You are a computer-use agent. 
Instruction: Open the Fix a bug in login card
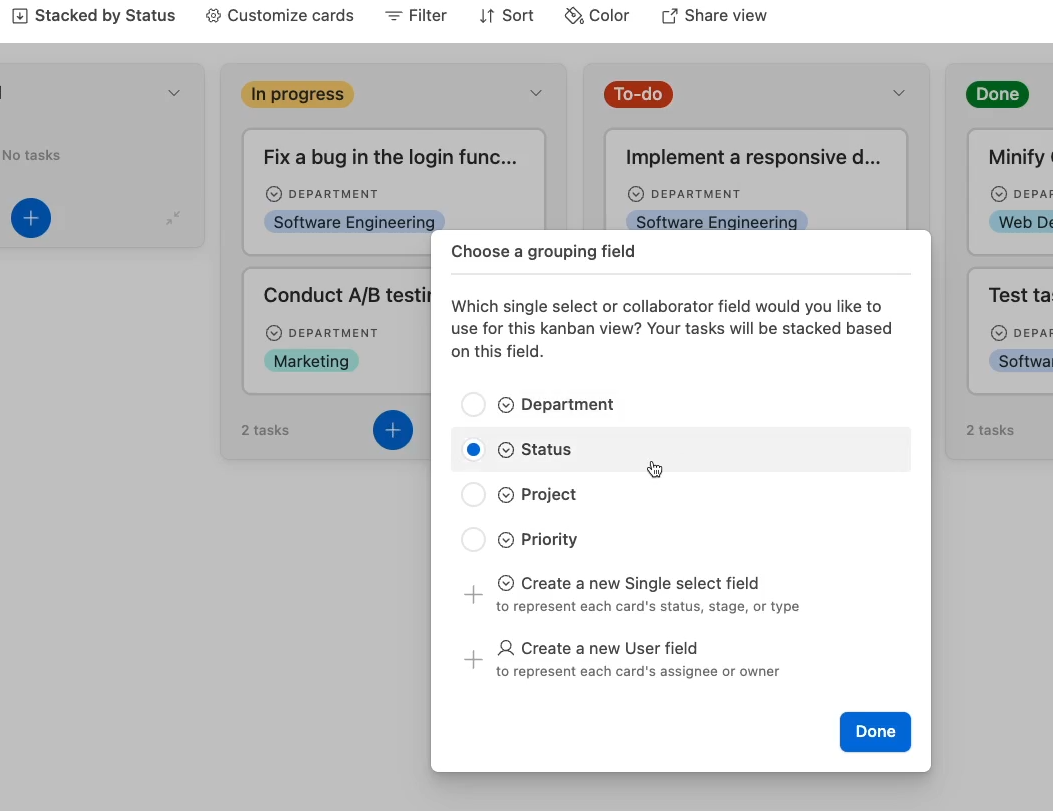point(394,192)
